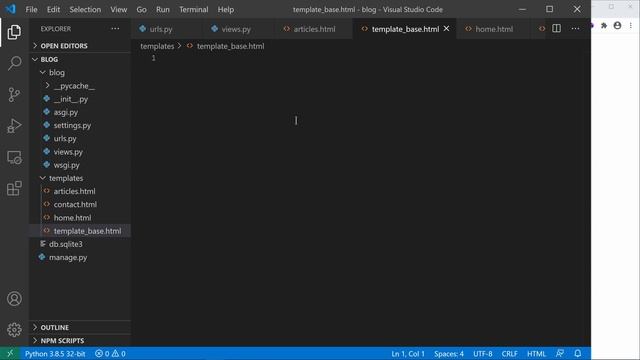
Task: Change indentation via Spaces: 4
Action: pos(449,353)
